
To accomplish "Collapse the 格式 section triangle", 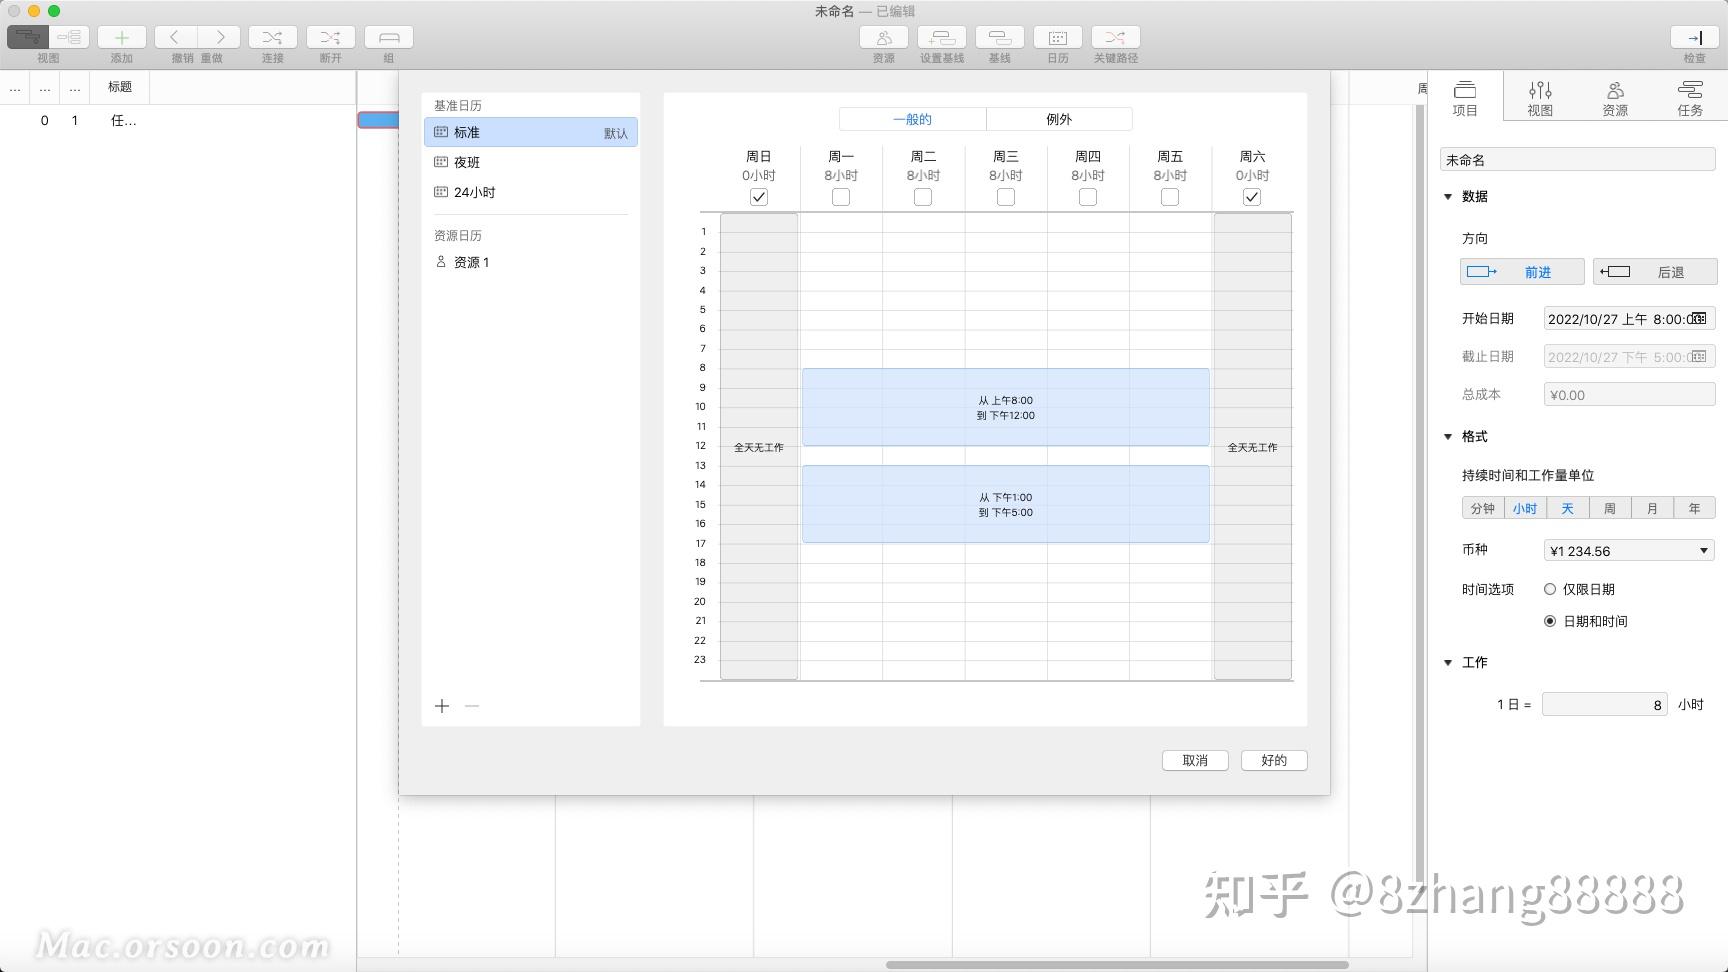I will pyautogui.click(x=1448, y=437).
